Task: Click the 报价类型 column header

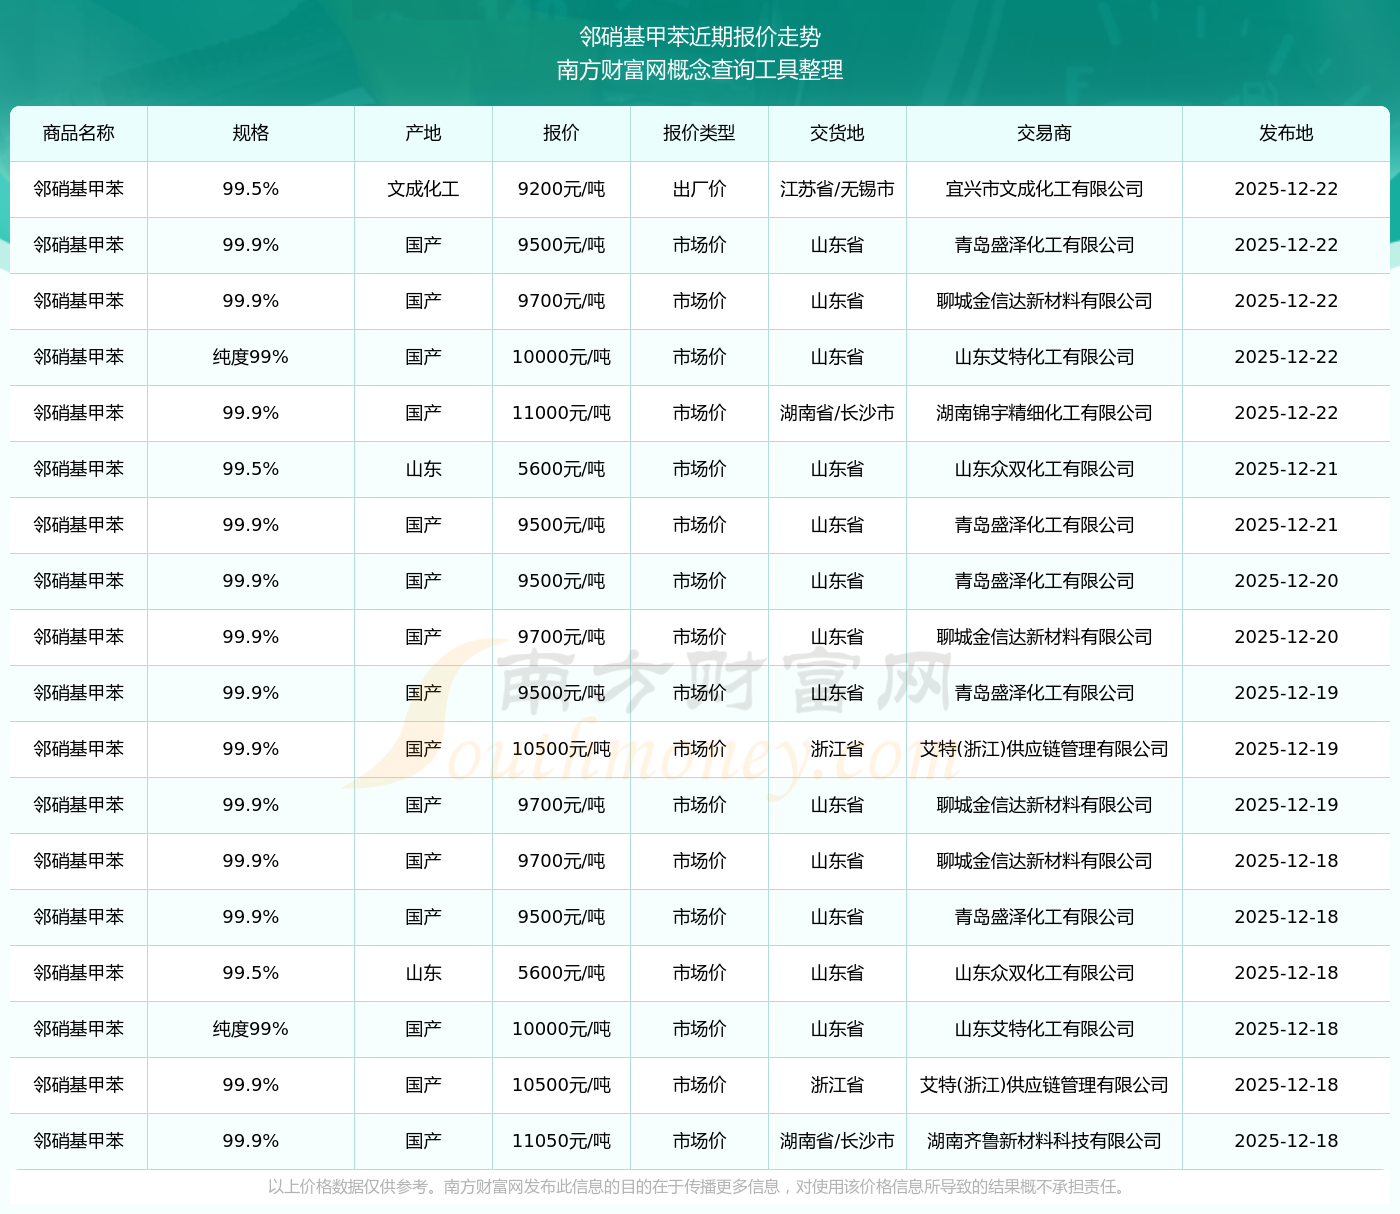Action: click(699, 133)
